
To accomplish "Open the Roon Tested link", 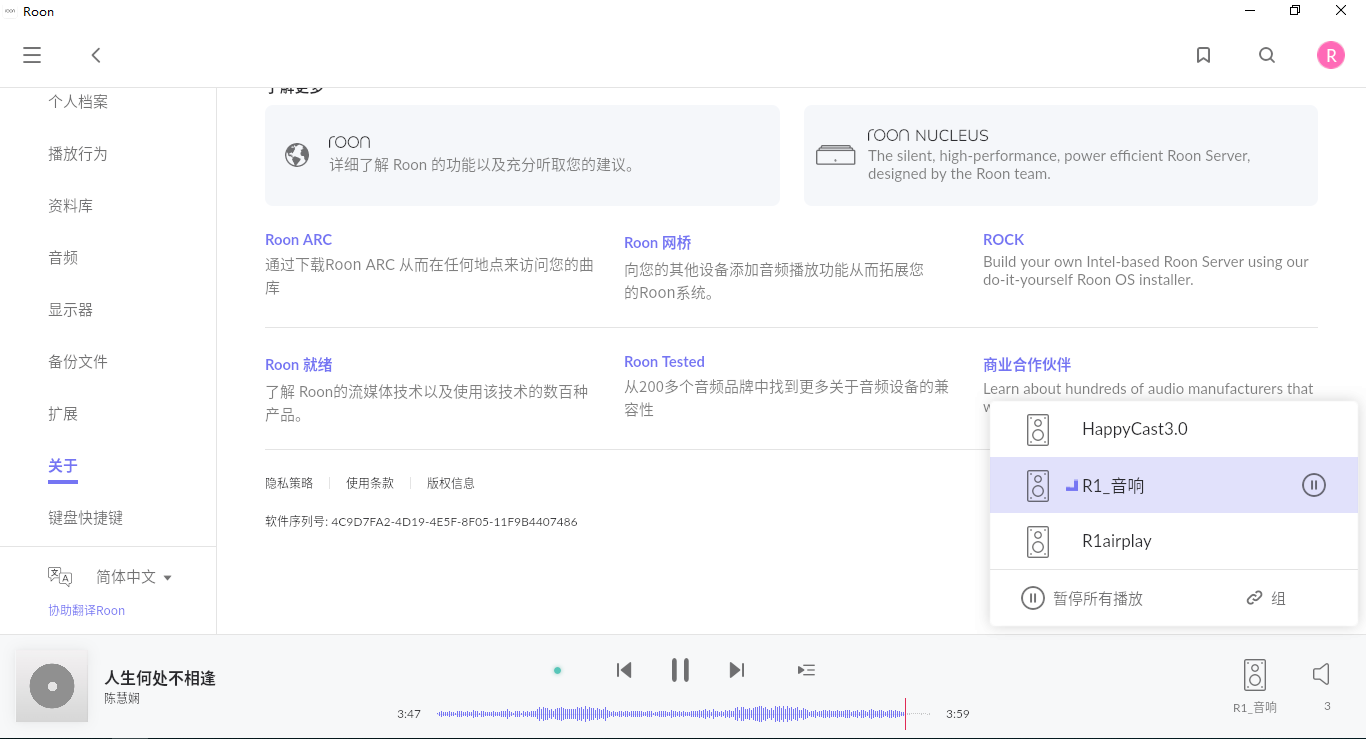I will pyautogui.click(x=664, y=362).
